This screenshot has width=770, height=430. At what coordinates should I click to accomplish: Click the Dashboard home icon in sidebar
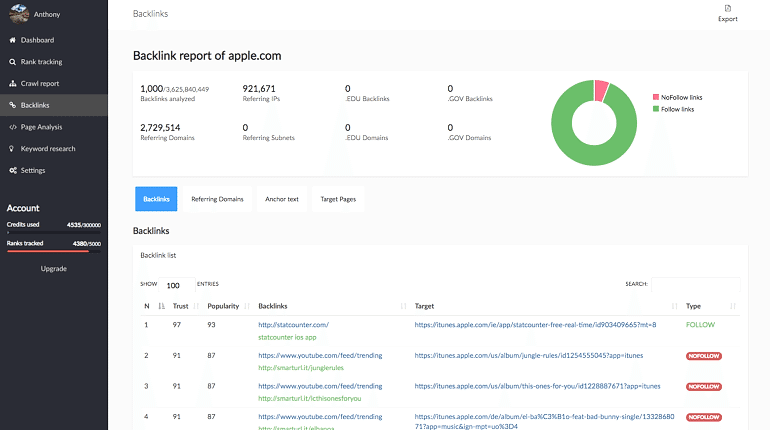click(12, 40)
